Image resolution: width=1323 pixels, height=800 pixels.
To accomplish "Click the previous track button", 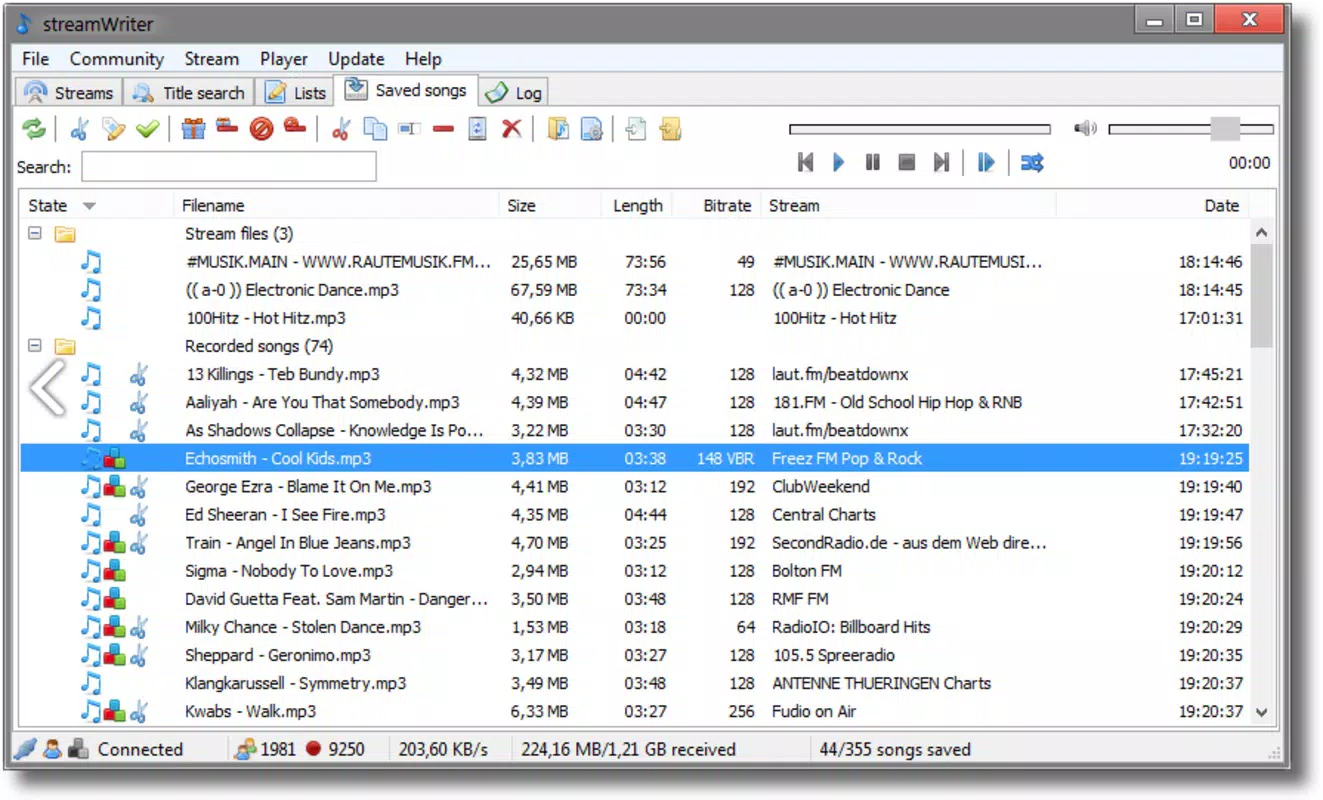I will 806,162.
